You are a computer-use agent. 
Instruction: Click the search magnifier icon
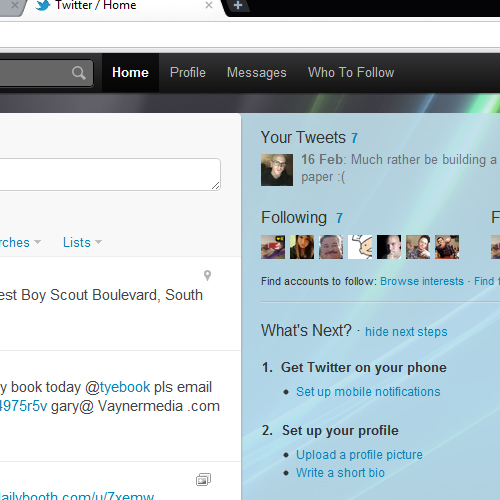pos(79,73)
